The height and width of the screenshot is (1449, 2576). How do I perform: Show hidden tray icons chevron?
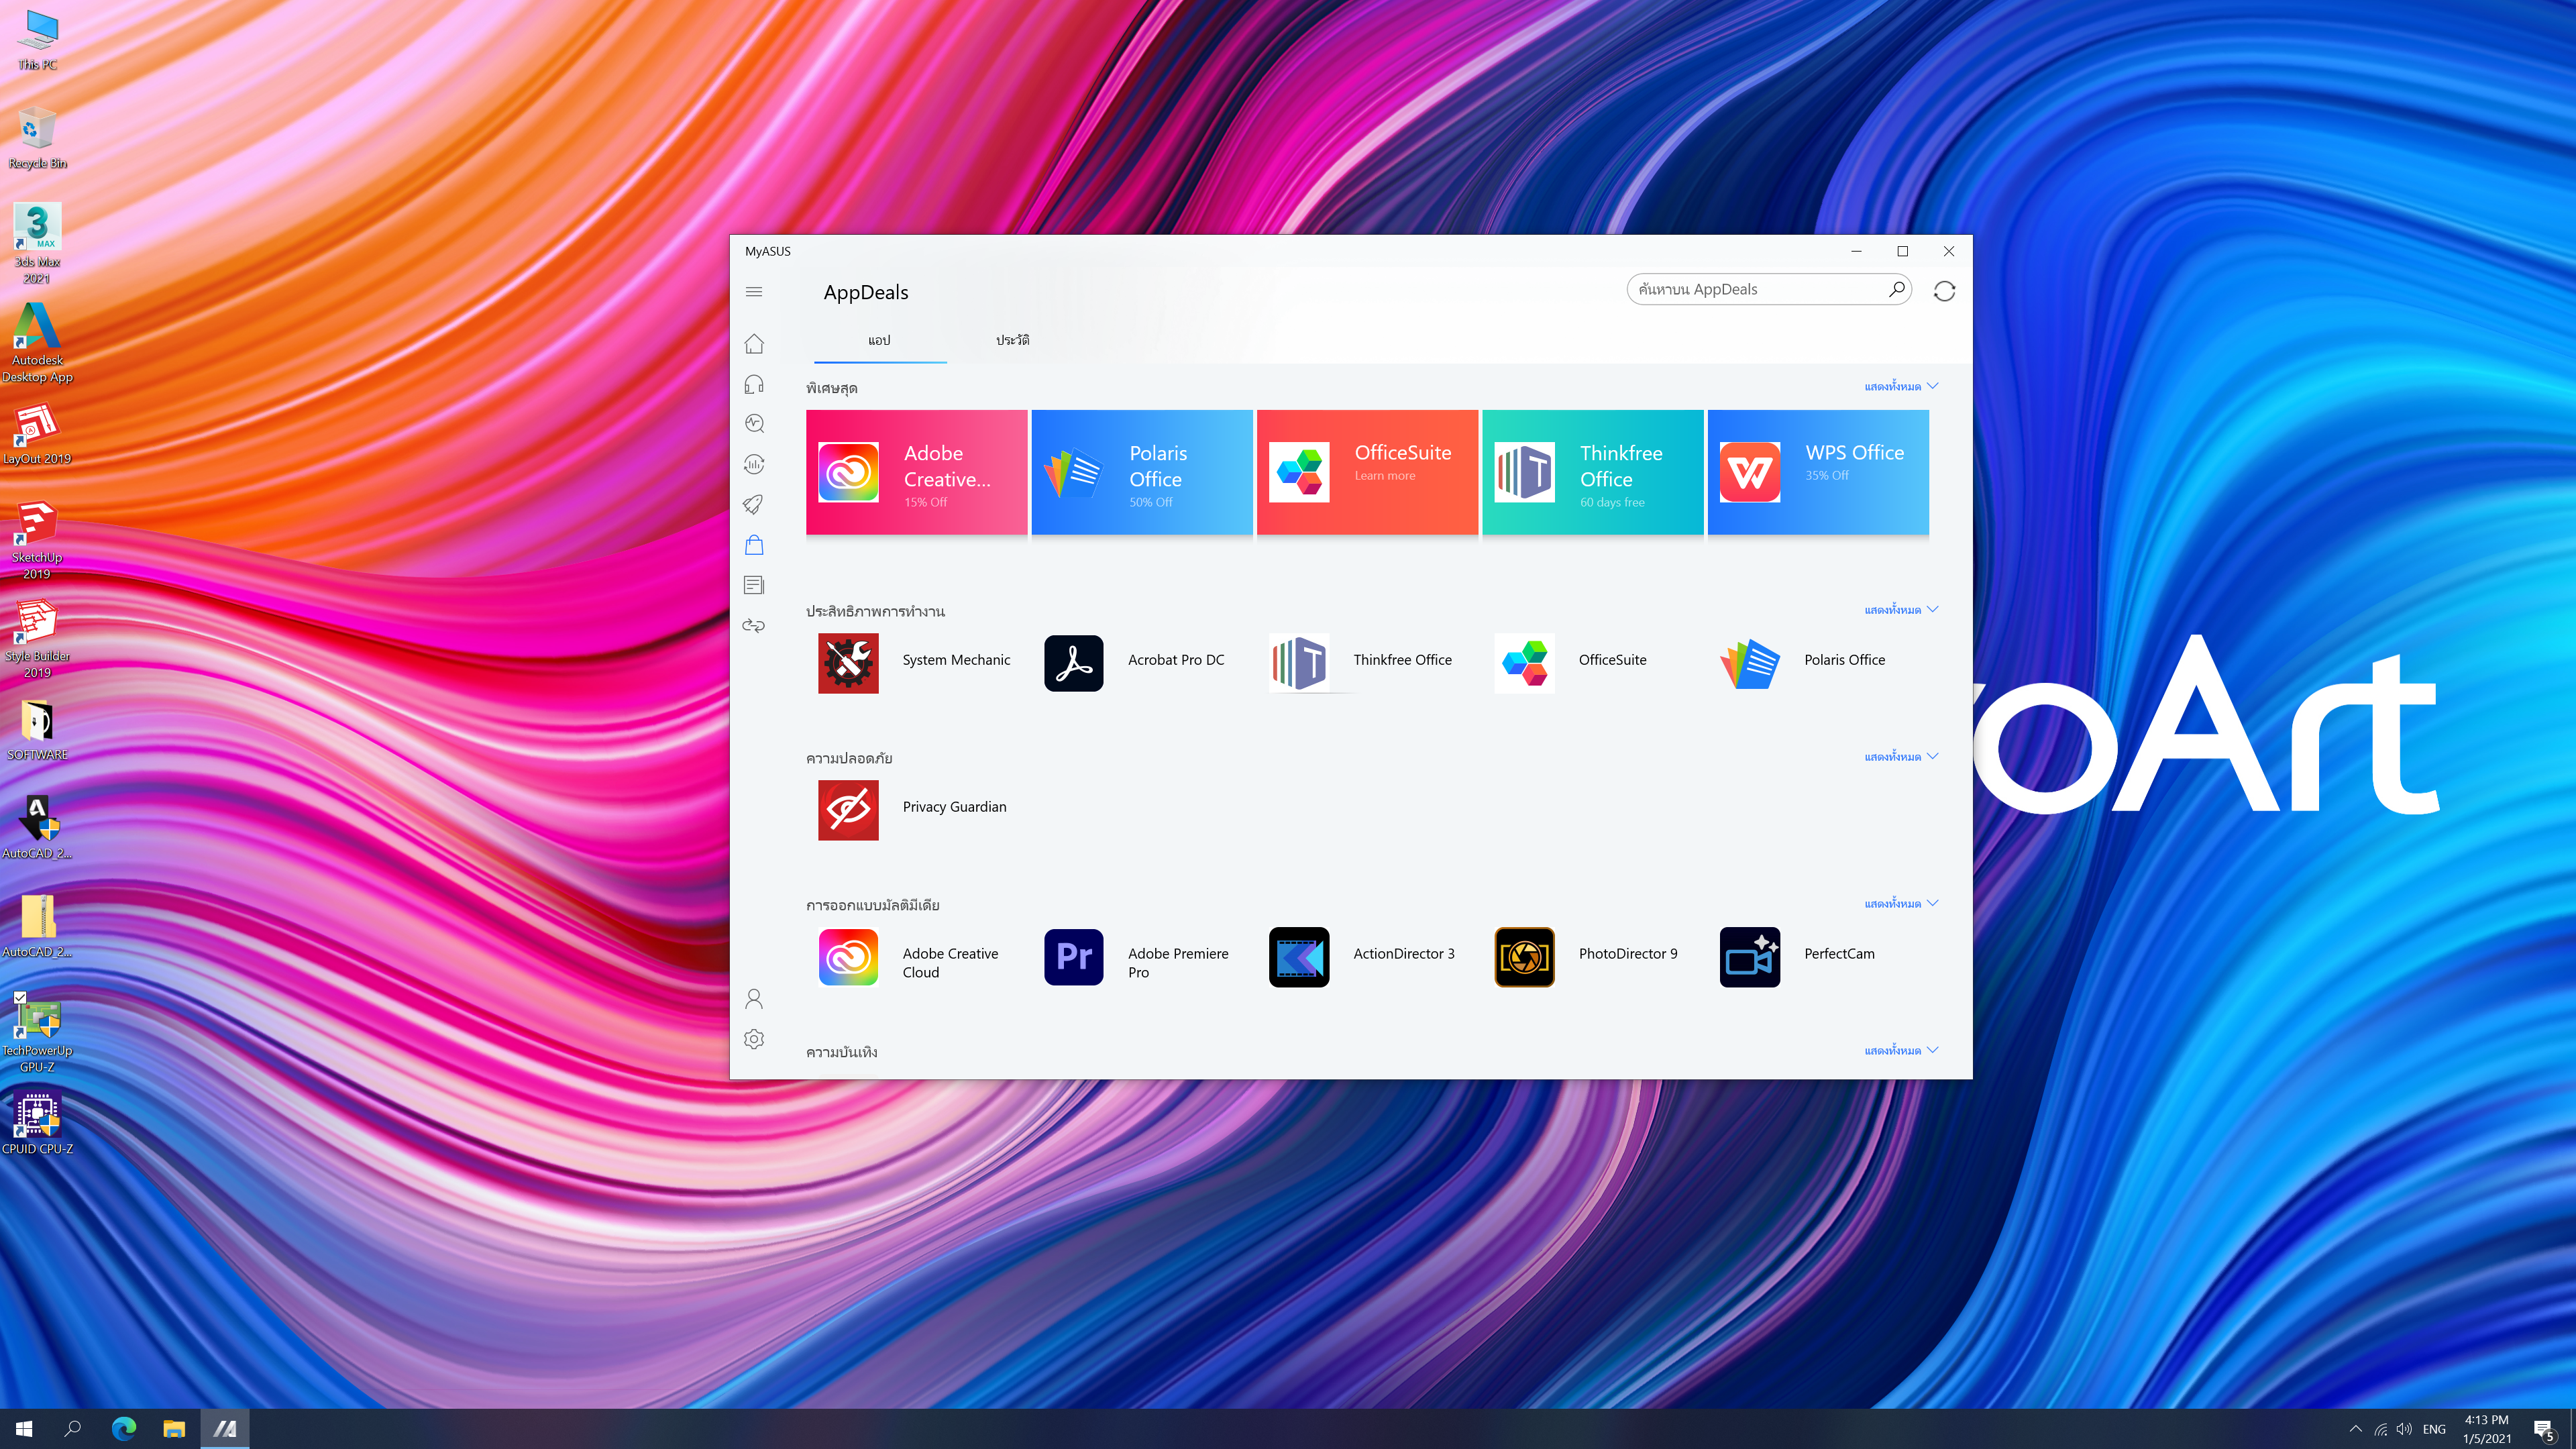[2355, 1429]
